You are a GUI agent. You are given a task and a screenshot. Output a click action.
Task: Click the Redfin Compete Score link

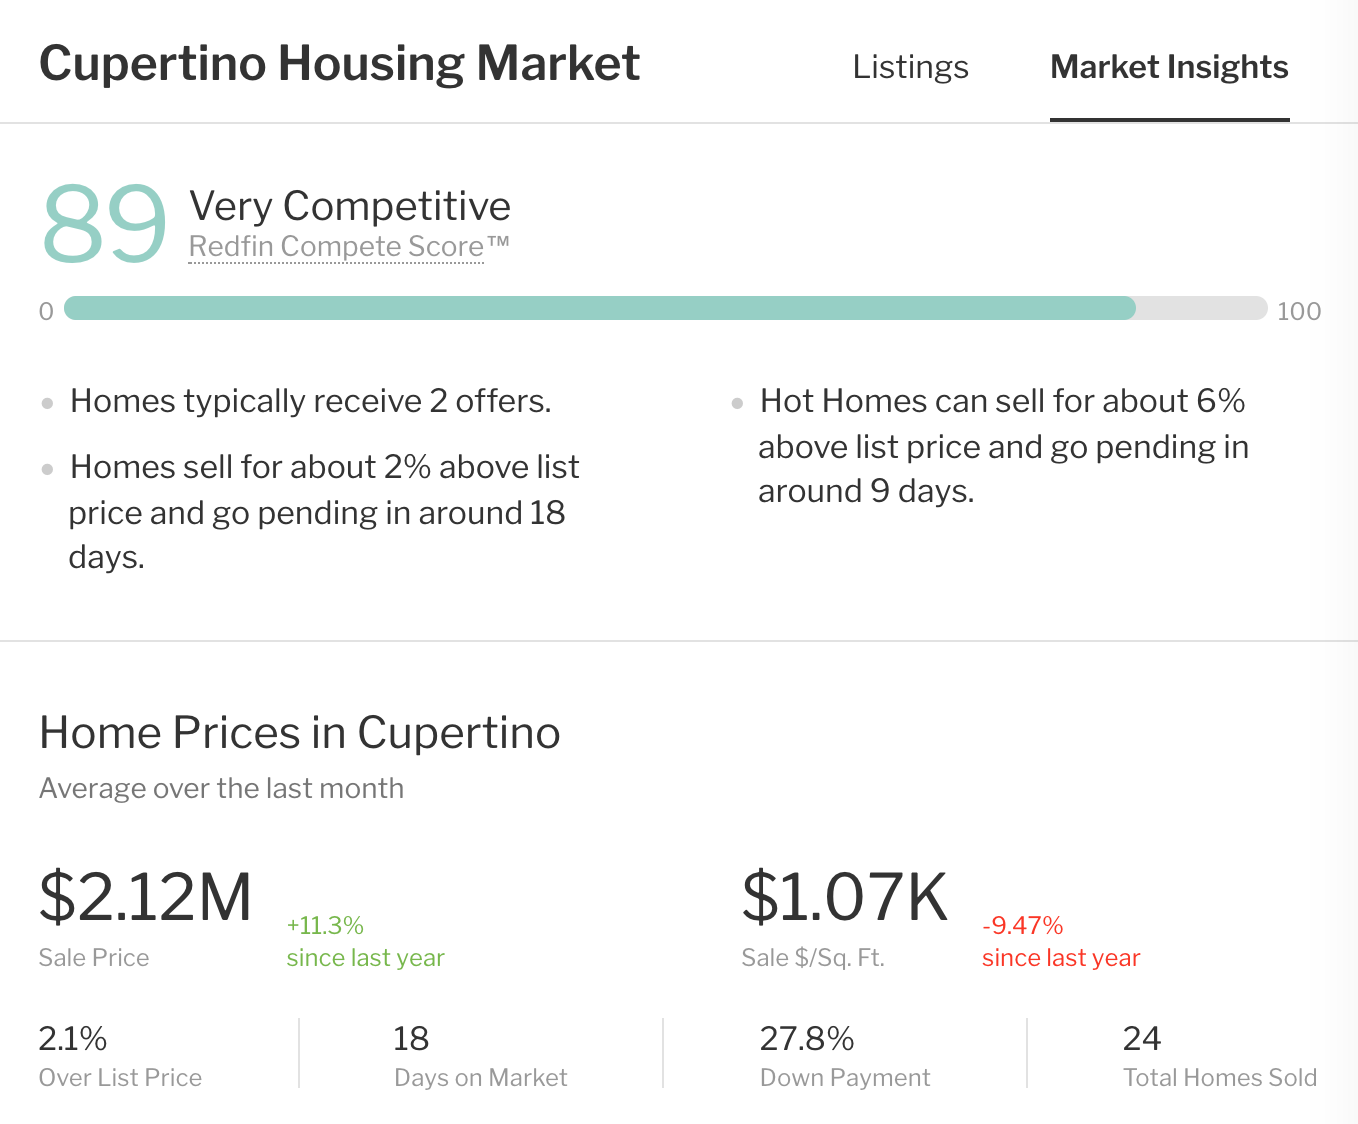(349, 247)
